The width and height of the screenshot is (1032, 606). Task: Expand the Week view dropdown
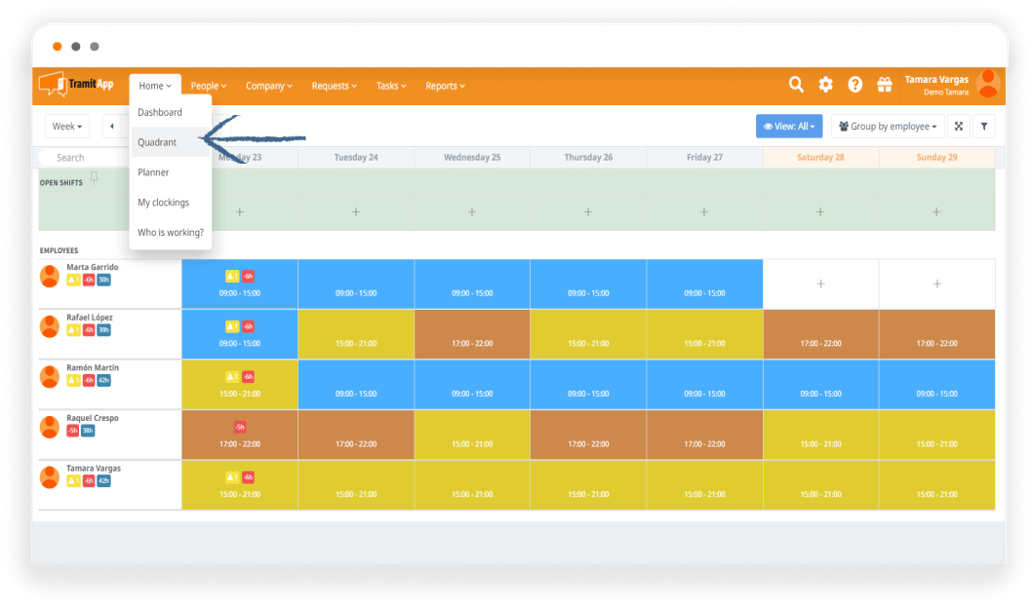click(x=67, y=127)
